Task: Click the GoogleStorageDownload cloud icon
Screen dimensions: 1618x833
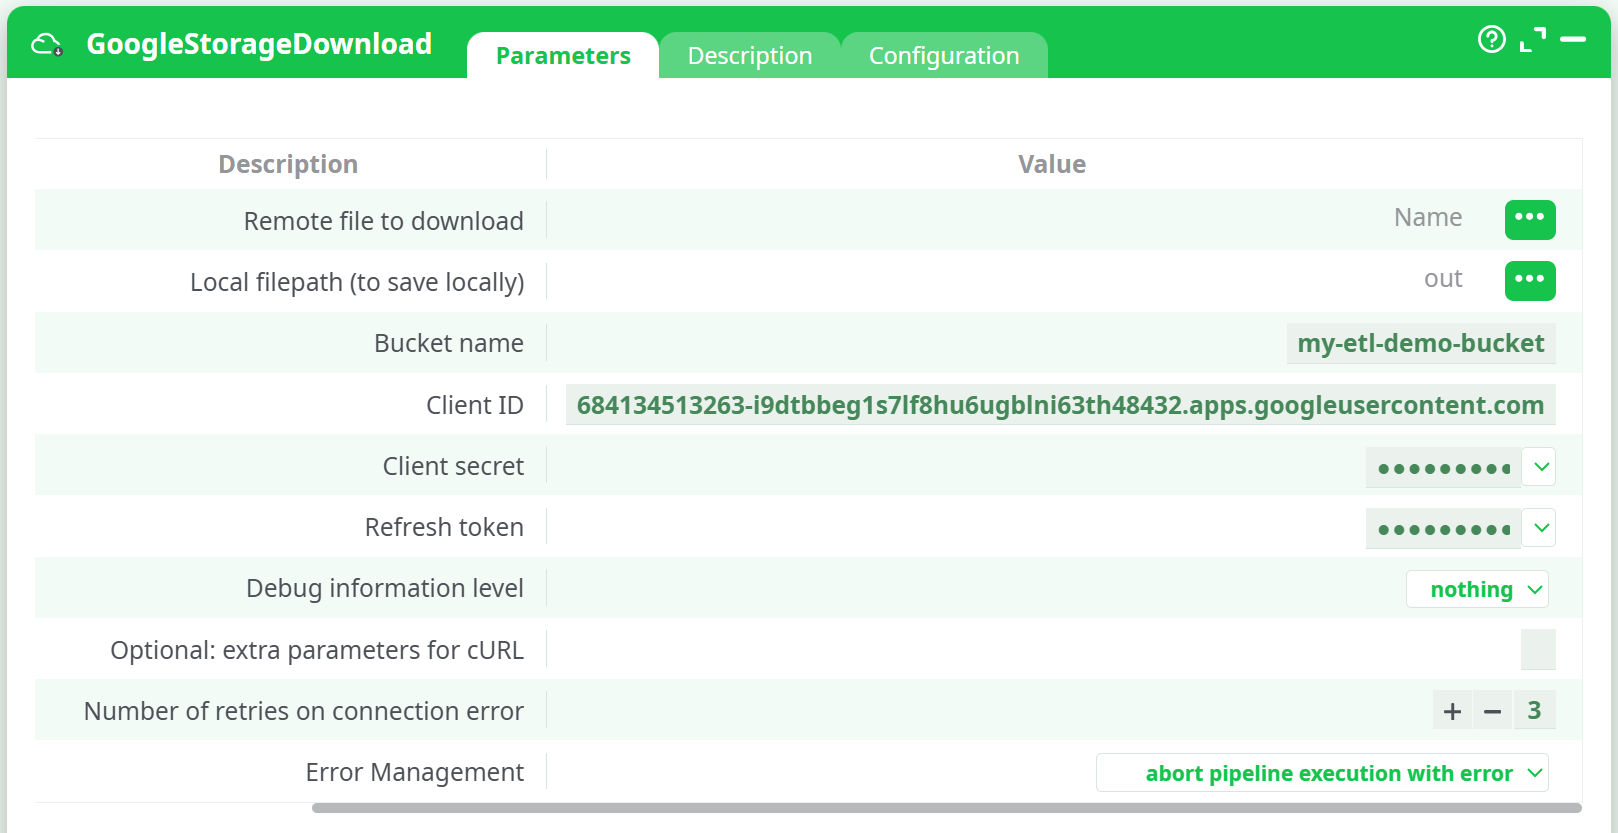Action: [x=47, y=44]
